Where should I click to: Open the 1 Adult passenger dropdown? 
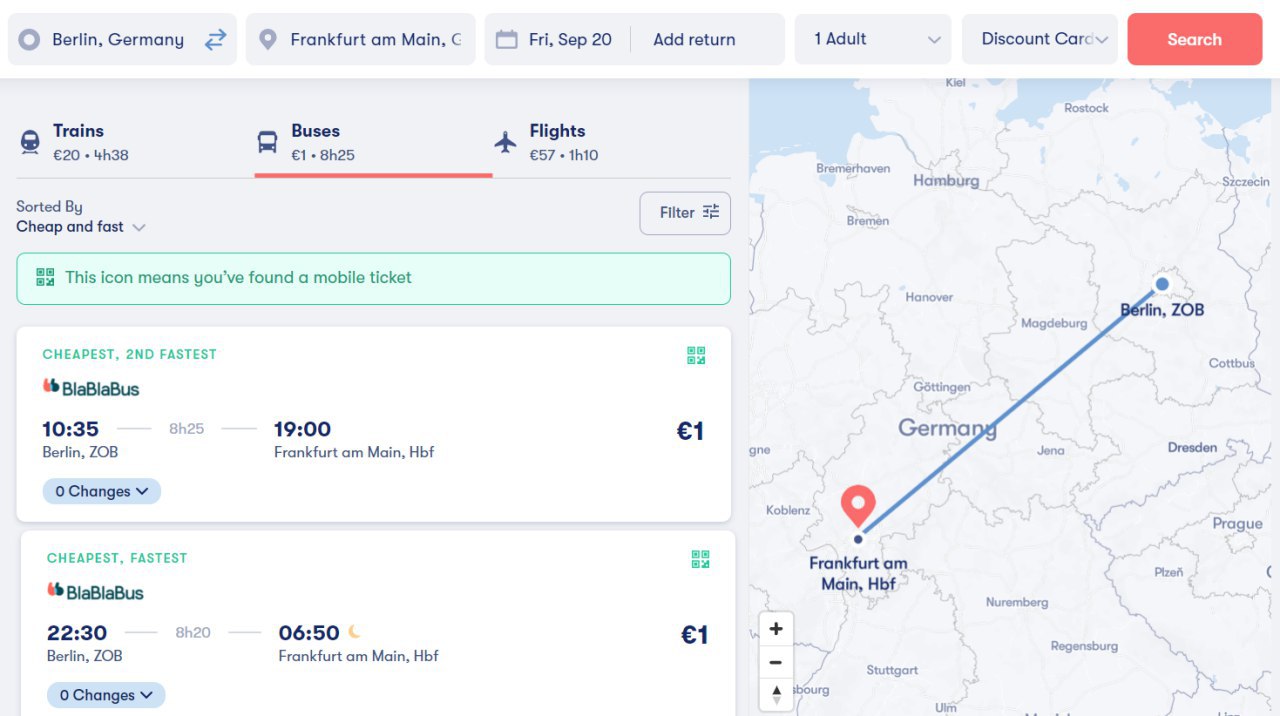pyautogui.click(x=873, y=39)
